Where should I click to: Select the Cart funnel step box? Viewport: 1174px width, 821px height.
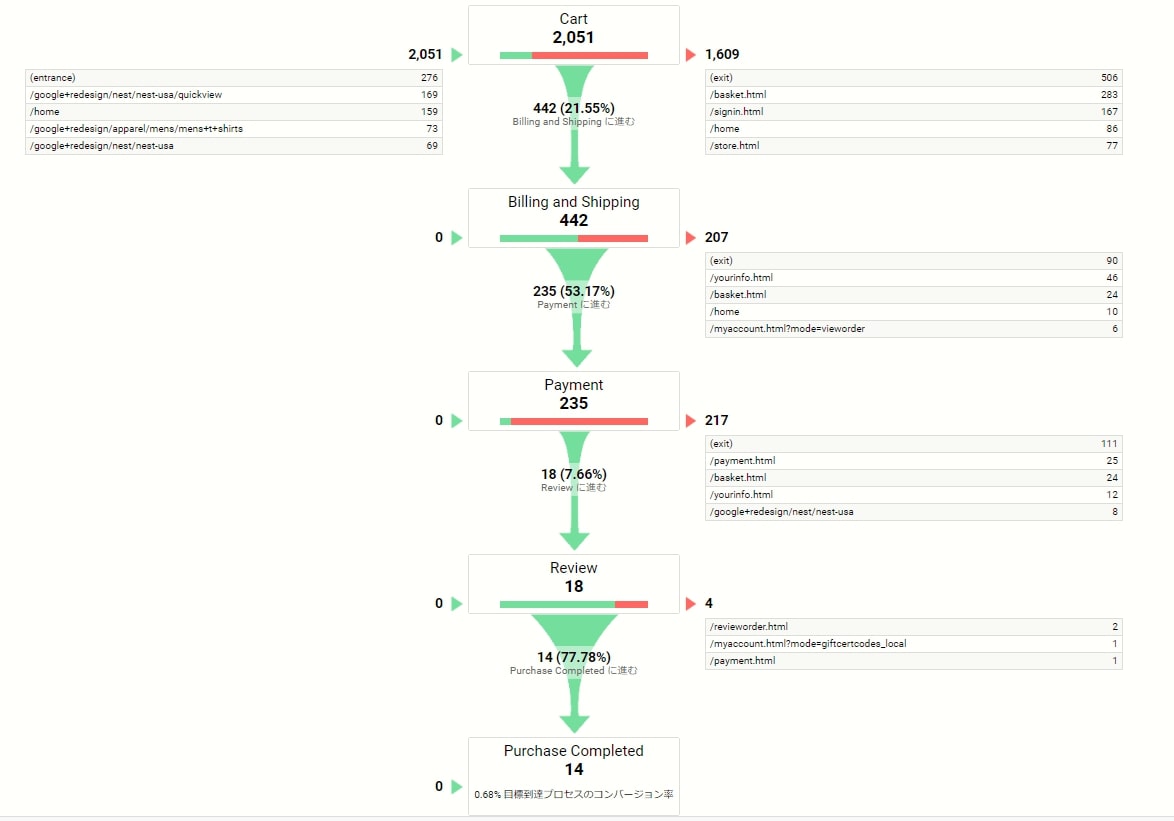pos(574,35)
